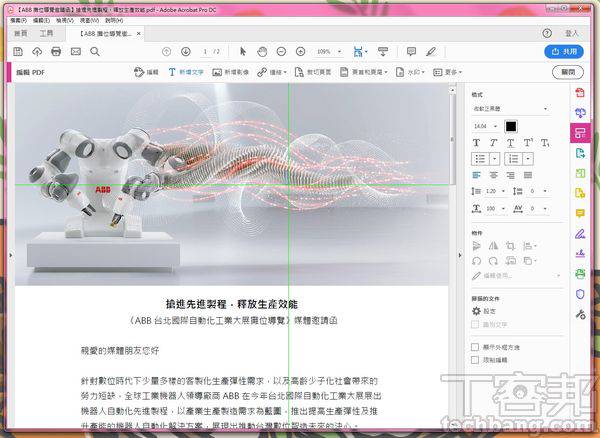Open help with the question mark icon
The width and height of the screenshot is (600, 438).
point(547,33)
